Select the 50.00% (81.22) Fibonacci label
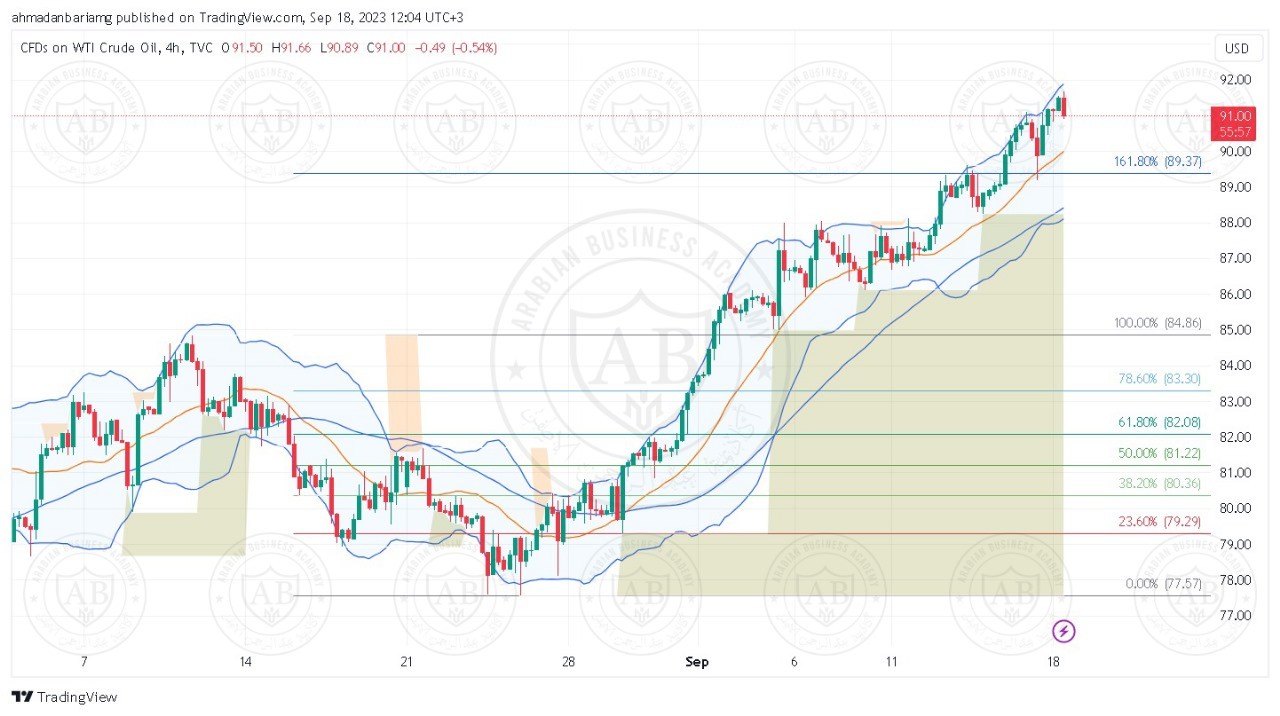Screen dimensions: 1280x716 tap(1160, 453)
